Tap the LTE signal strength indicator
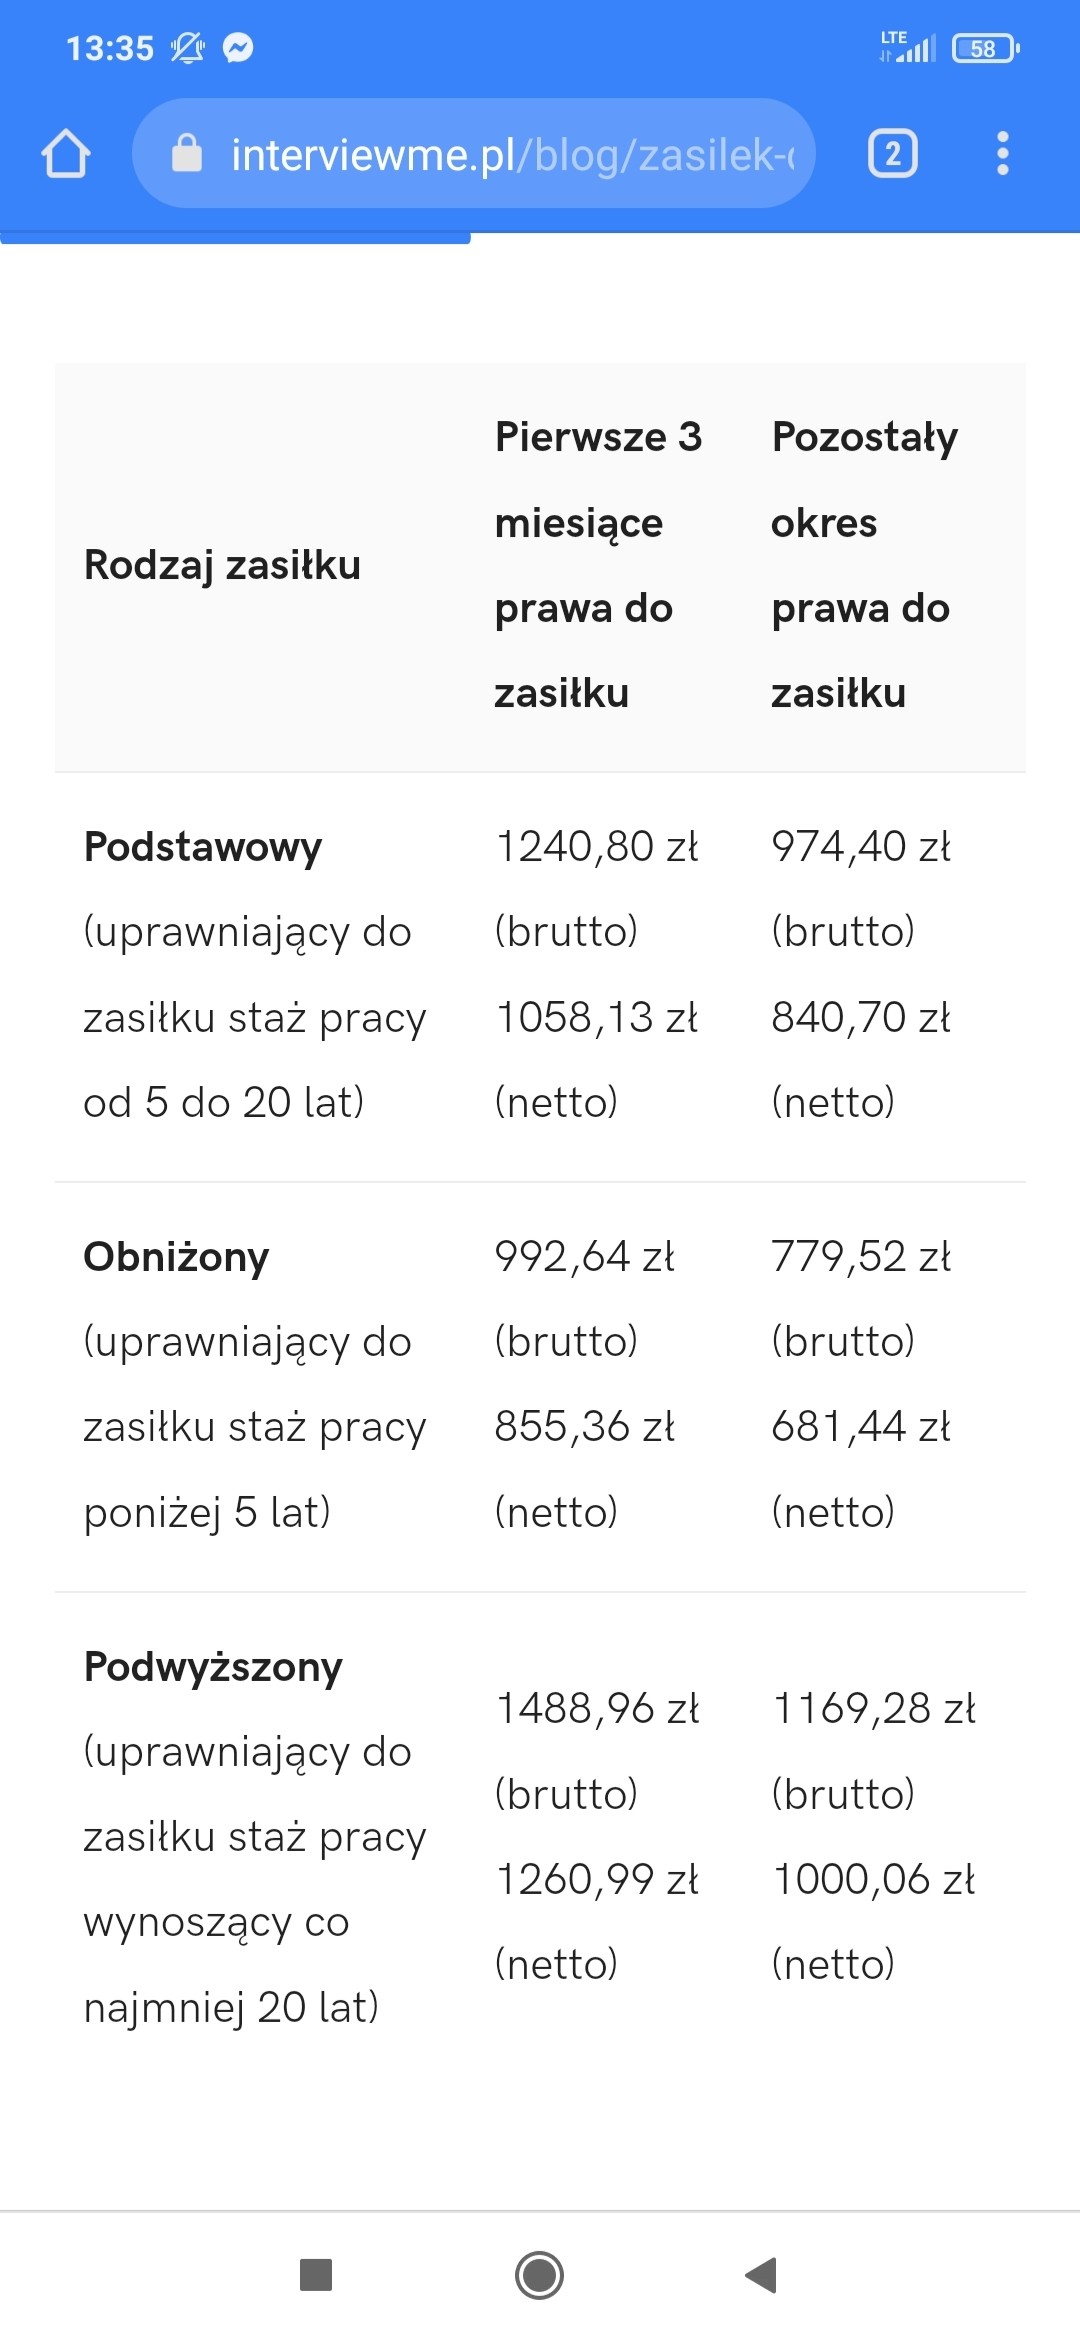Viewport: 1080px width, 2340px height. [x=907, y=47]
